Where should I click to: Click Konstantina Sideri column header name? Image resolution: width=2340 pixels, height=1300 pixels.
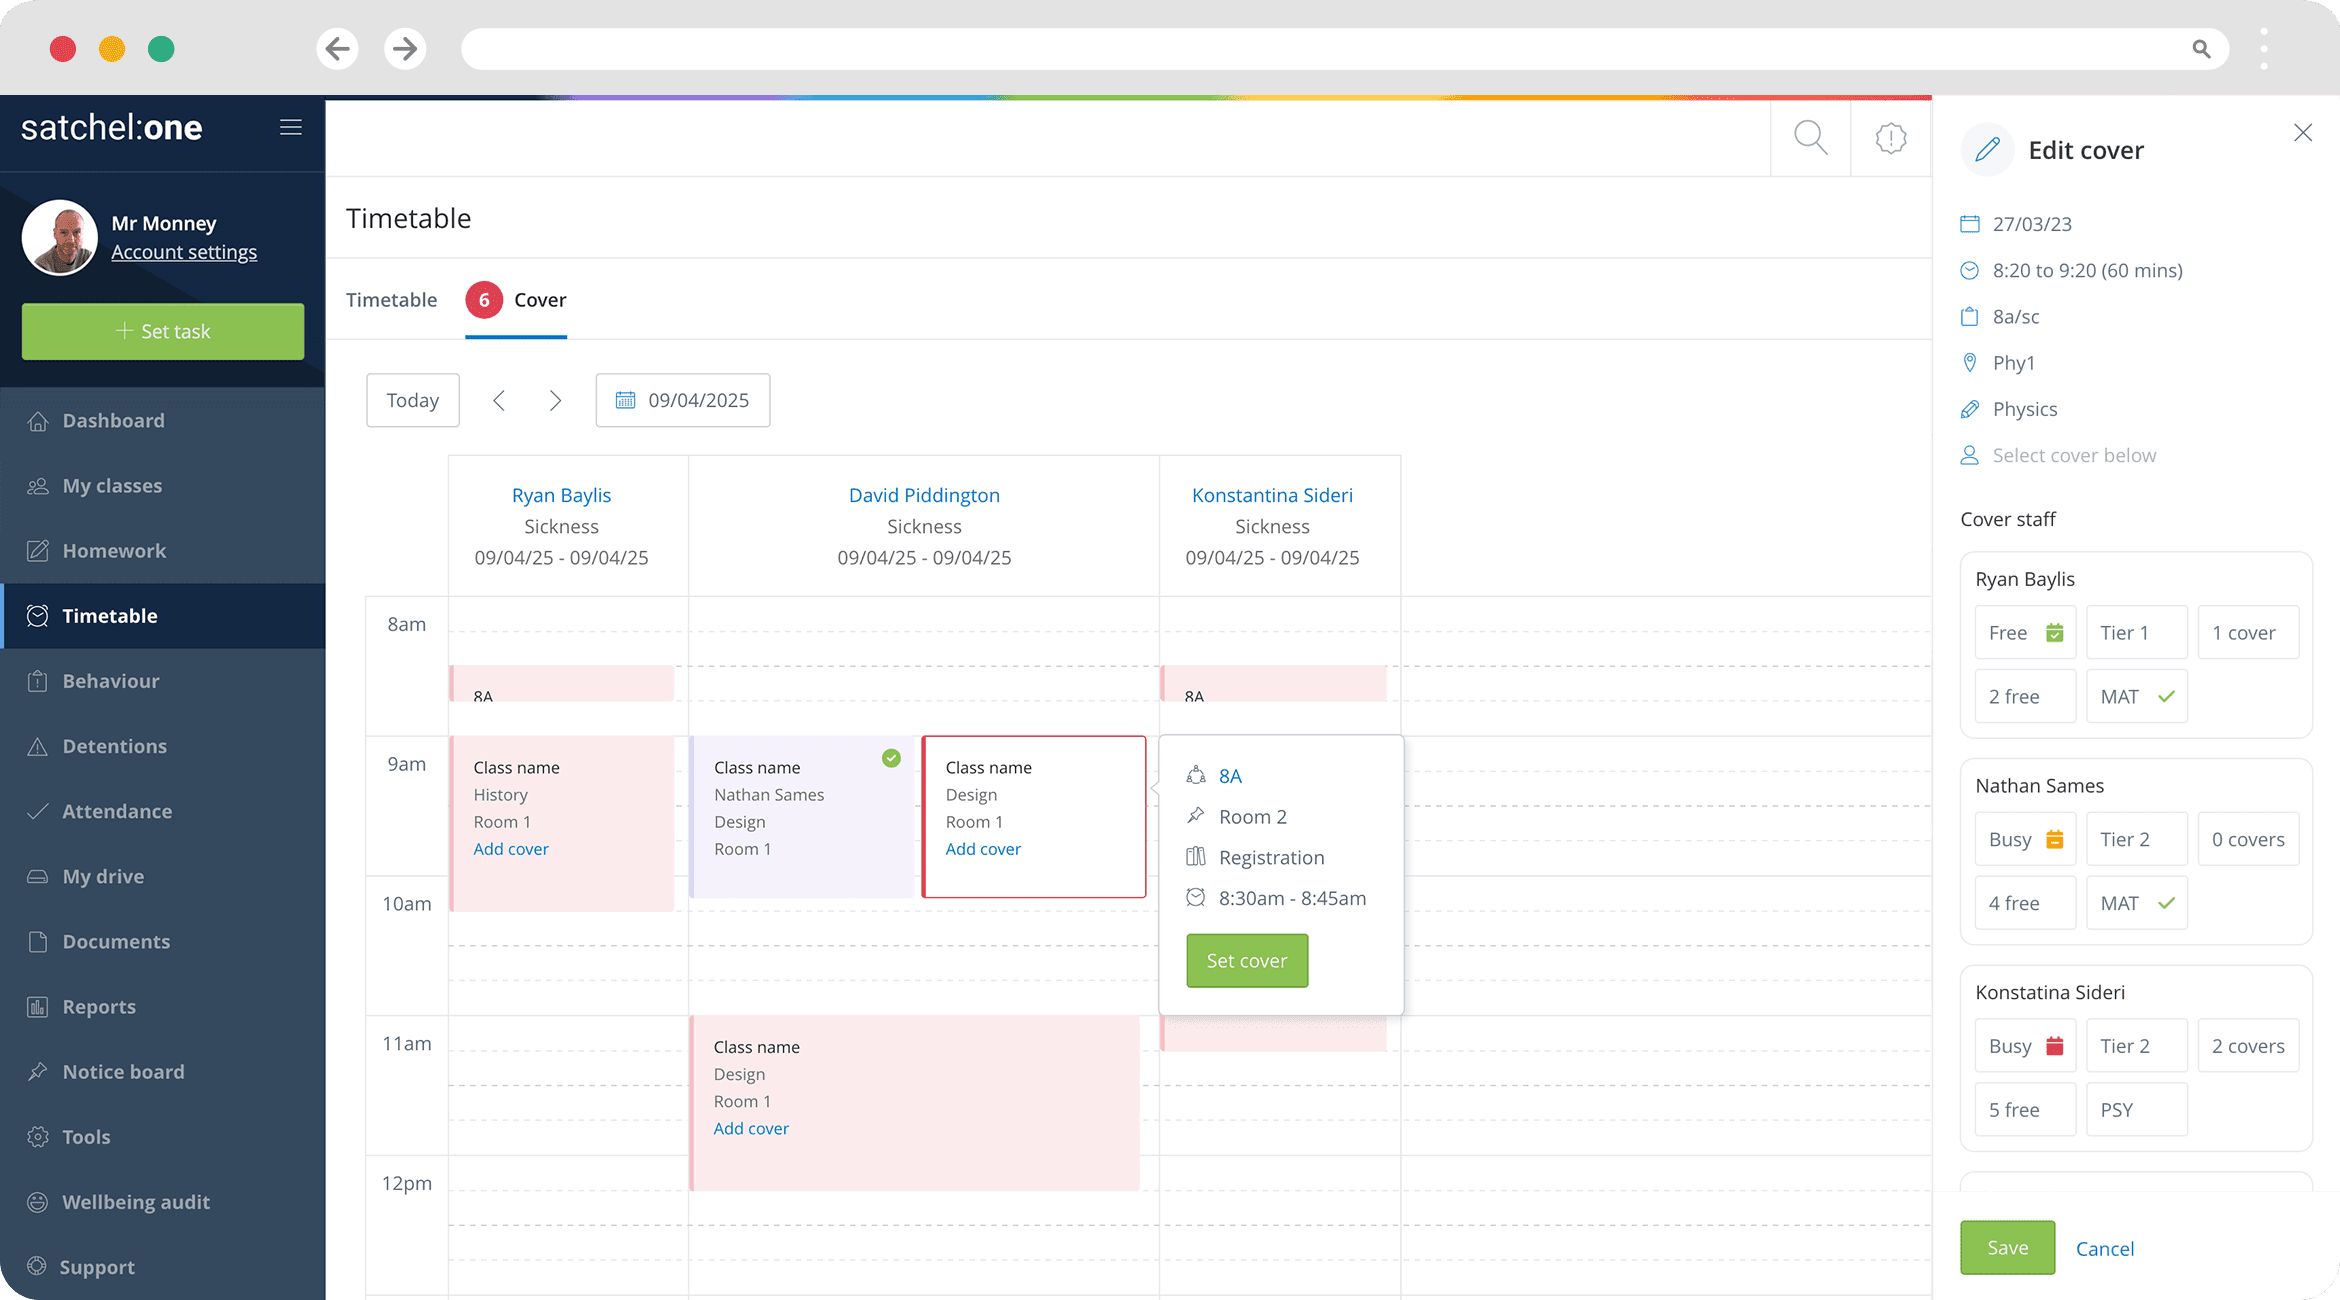point(1272,495)
